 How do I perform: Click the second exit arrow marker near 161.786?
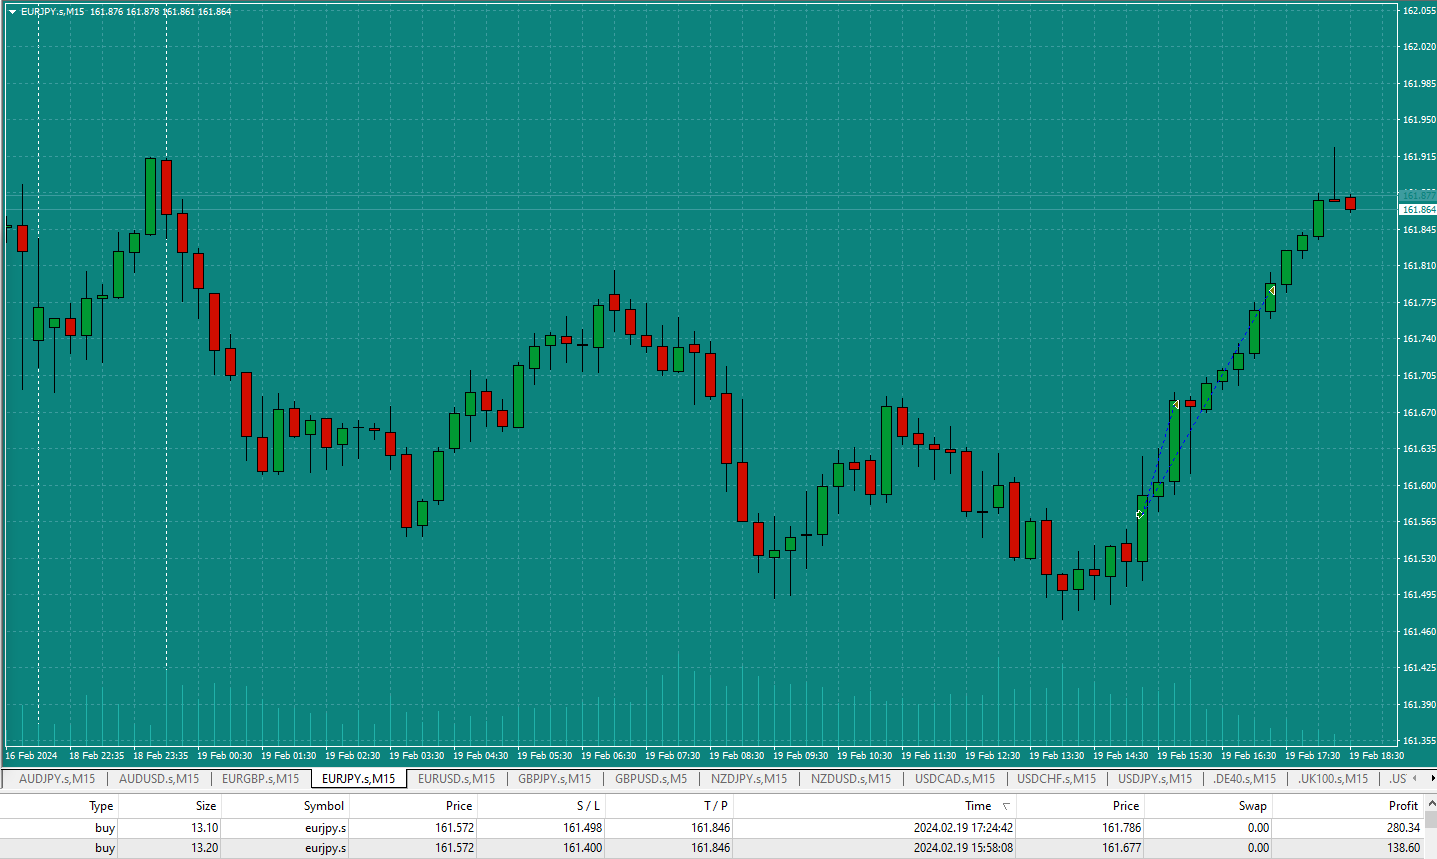tap(1271, 291)
